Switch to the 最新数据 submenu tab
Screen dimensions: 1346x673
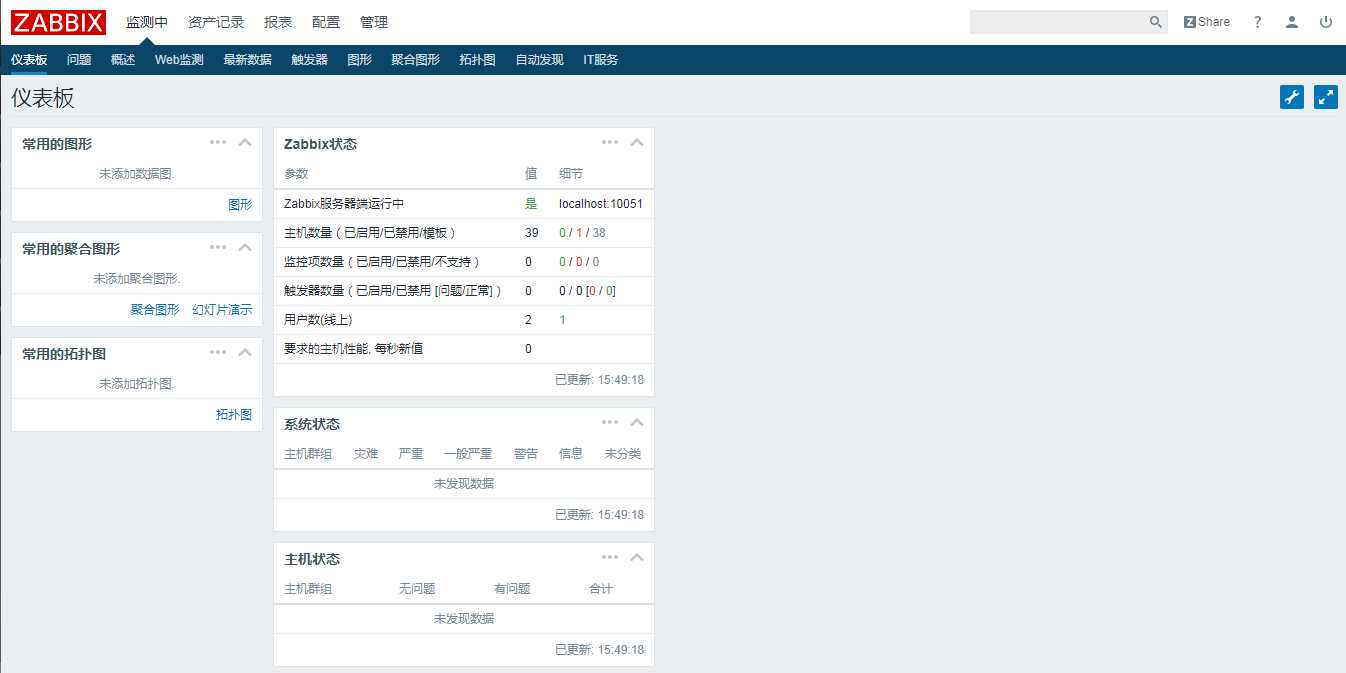247,60
